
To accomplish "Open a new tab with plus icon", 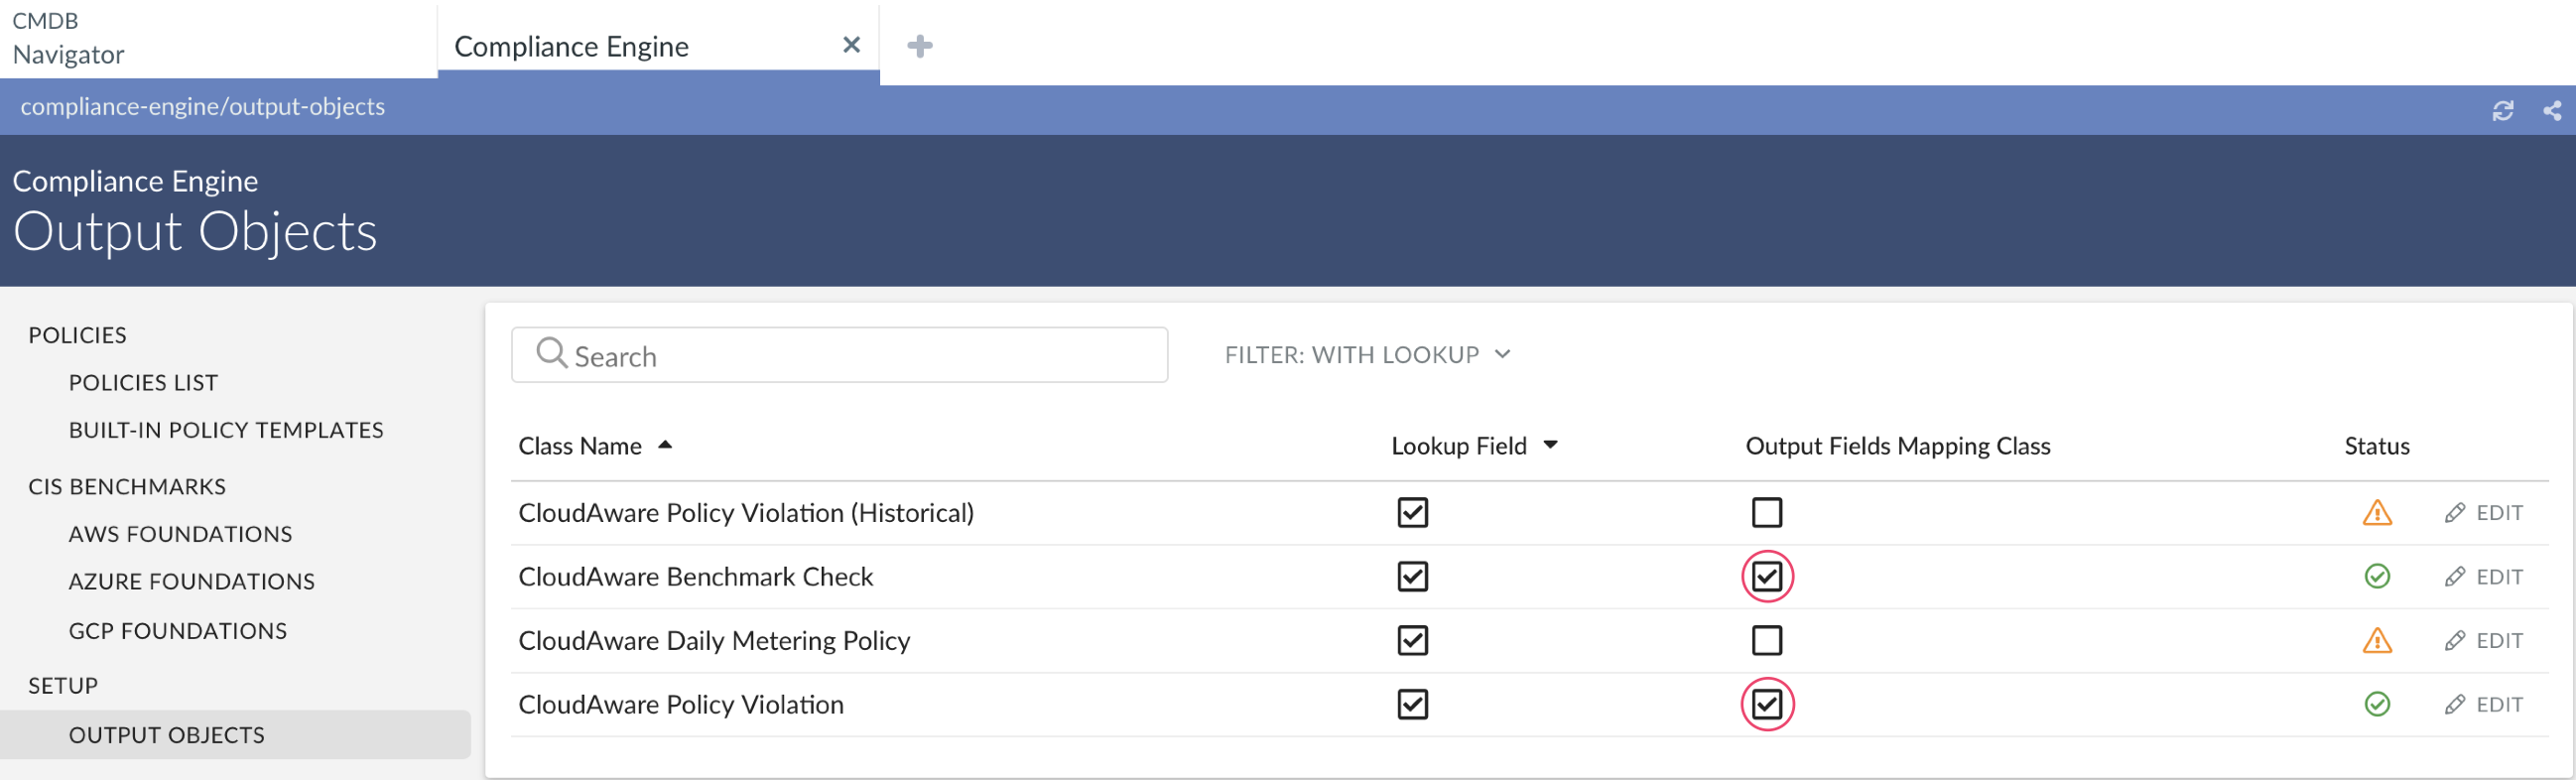I will (x=919, y=46).
